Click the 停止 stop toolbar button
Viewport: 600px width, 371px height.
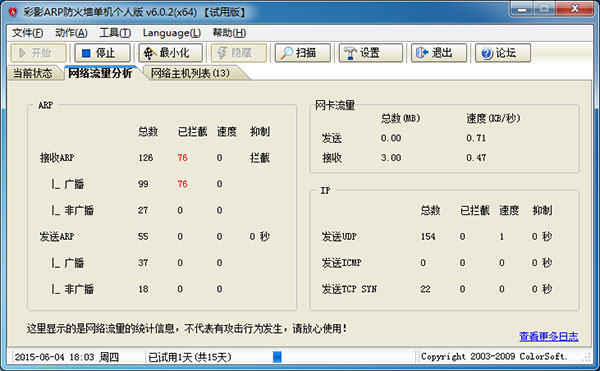pyautogui.click(x=102, y=53)
